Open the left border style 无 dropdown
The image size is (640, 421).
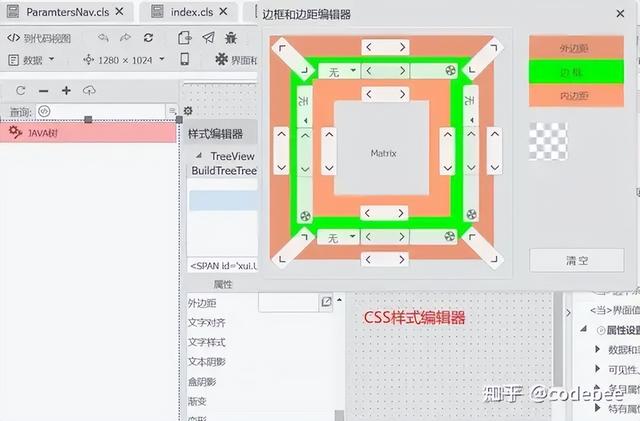[x=304, y=106]
